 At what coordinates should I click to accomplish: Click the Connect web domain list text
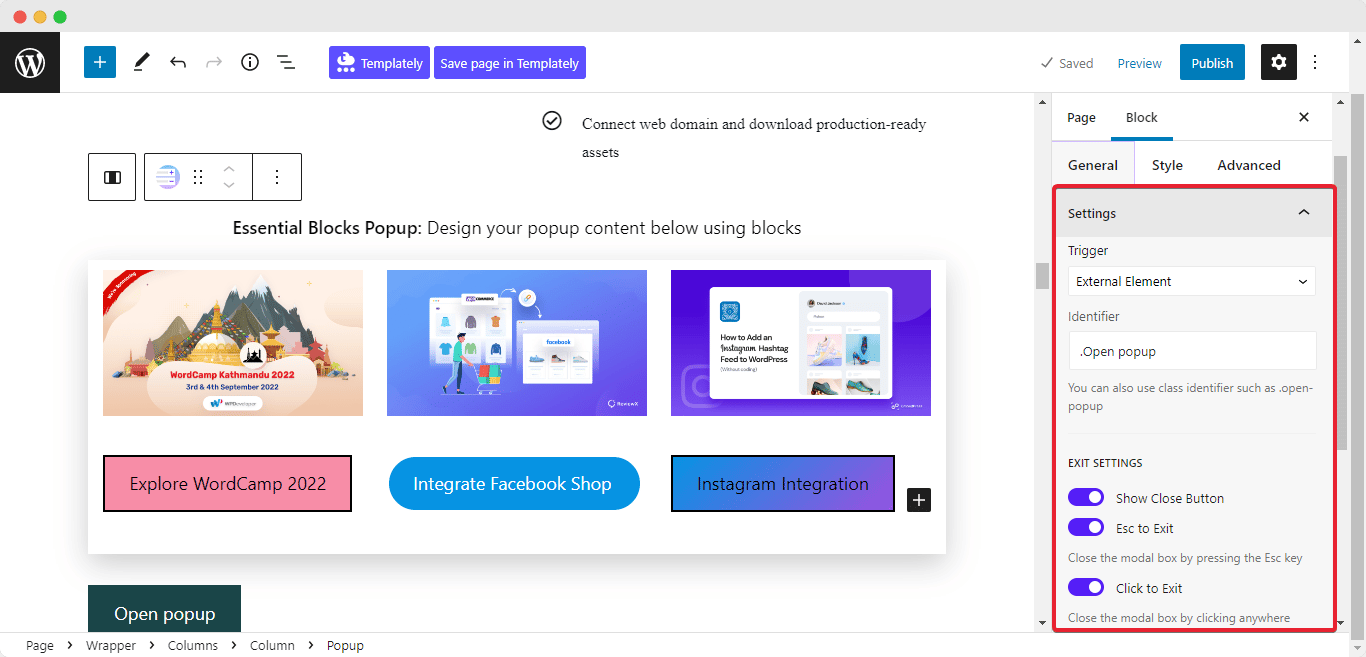pos(754,138)
